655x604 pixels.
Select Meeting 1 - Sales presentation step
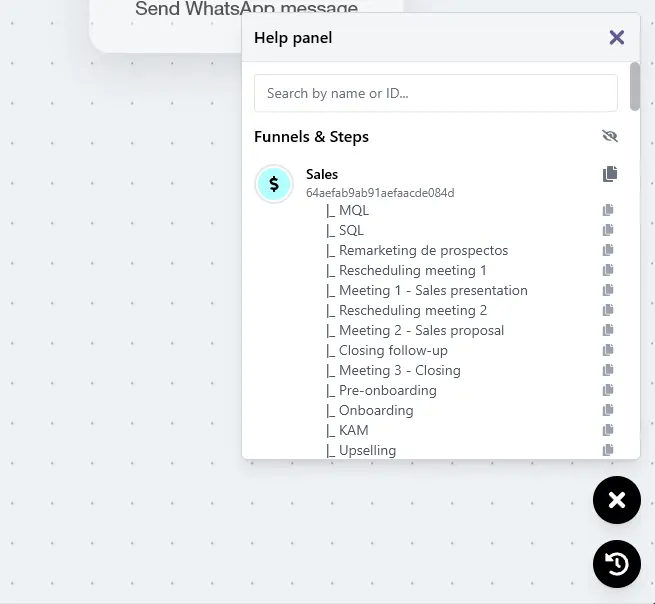(433, 290)
